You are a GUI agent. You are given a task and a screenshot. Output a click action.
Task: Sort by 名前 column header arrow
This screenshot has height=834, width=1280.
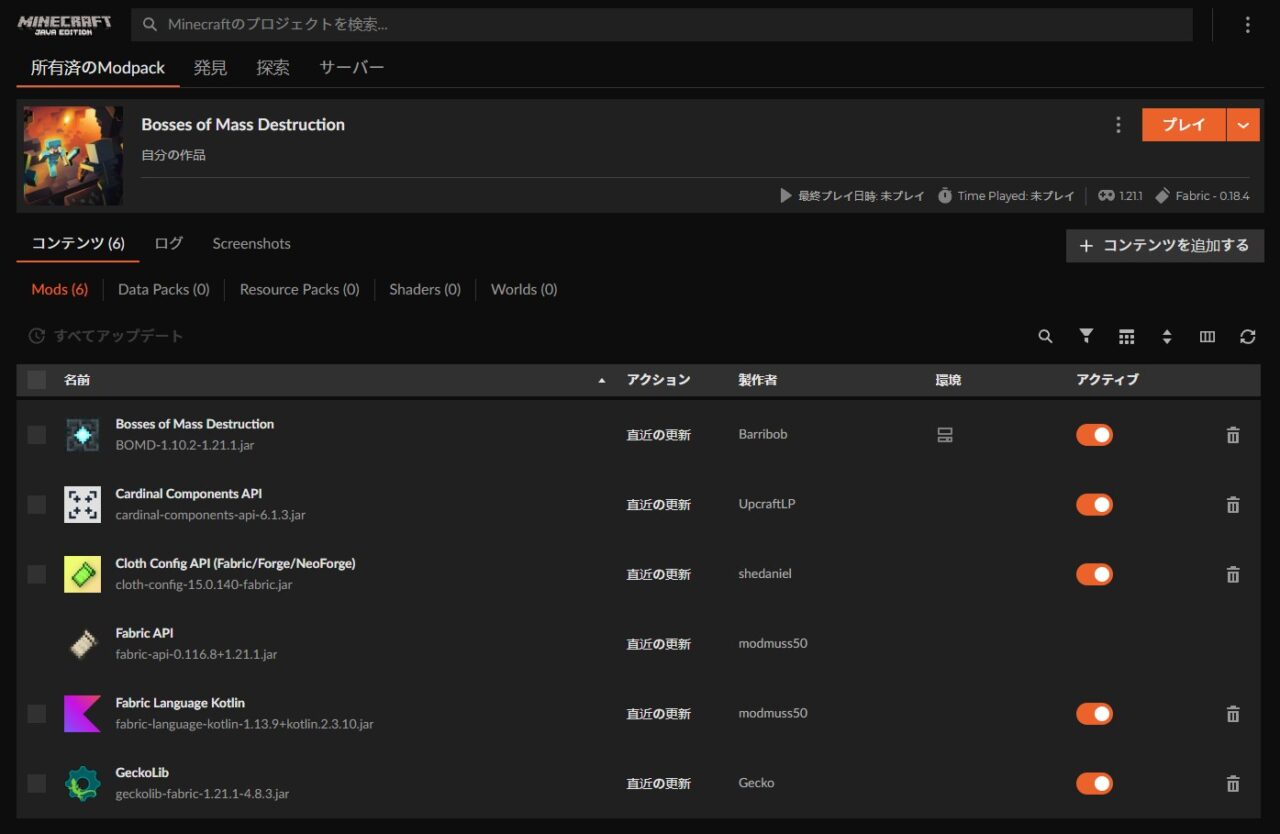[601, 381]
